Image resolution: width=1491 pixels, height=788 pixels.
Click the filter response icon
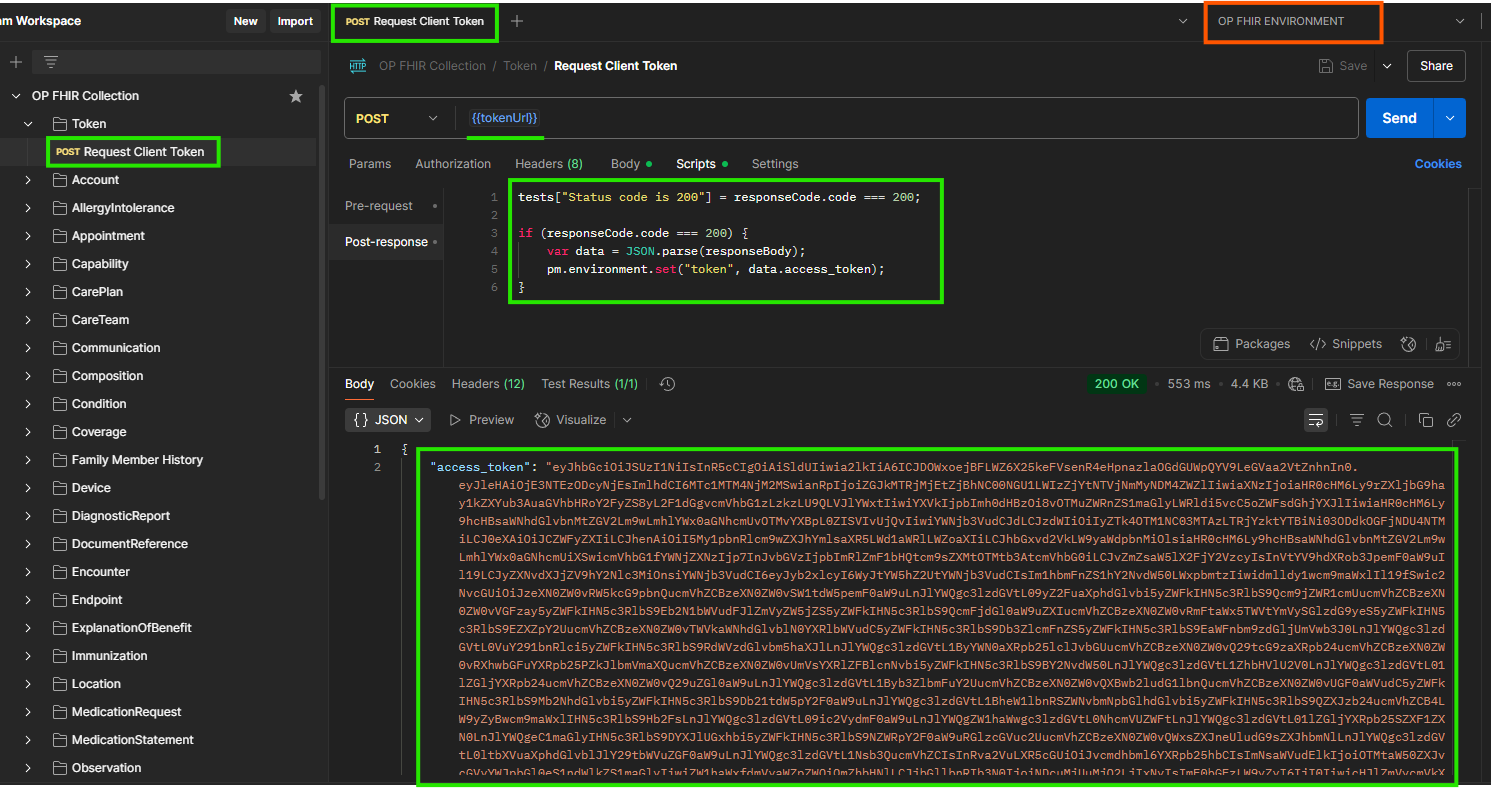point(1357,420)
